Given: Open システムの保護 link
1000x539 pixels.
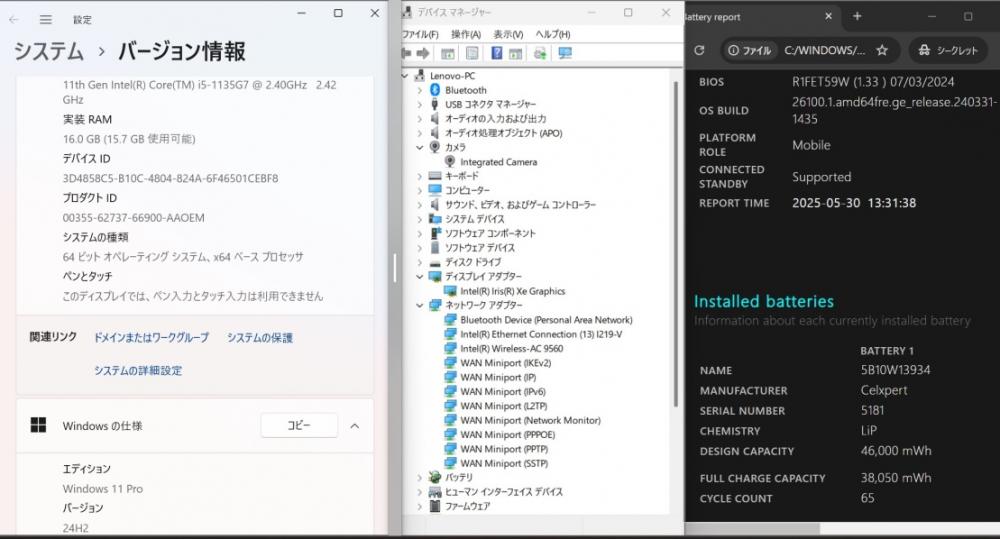Looking at the screenshot, I should [x=260, y=337].
